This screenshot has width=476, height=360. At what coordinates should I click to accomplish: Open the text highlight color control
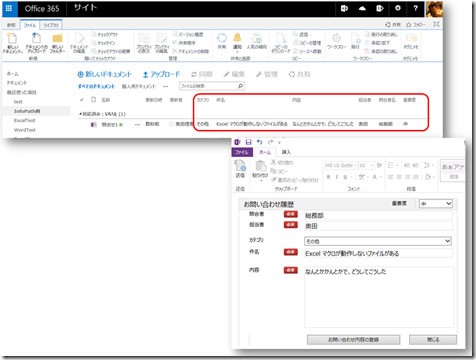point(363,177)
